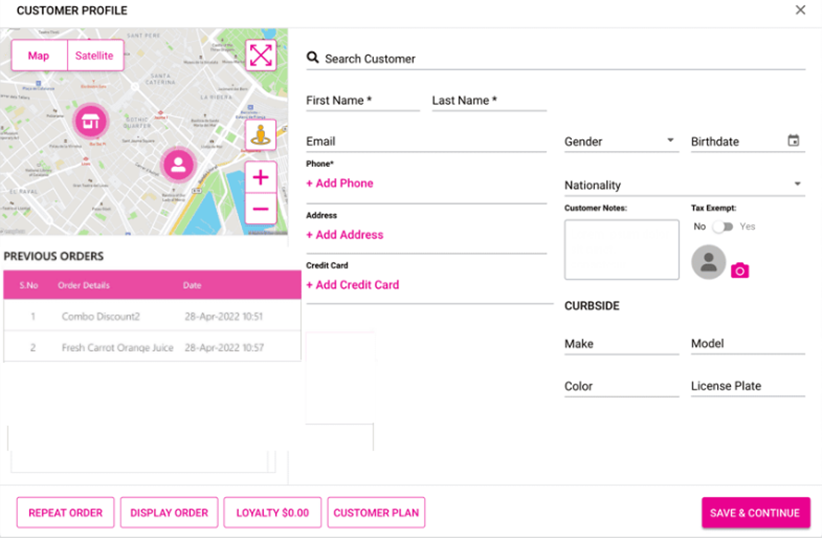Click the Add Credit Card link

click(x=353, y=285)
